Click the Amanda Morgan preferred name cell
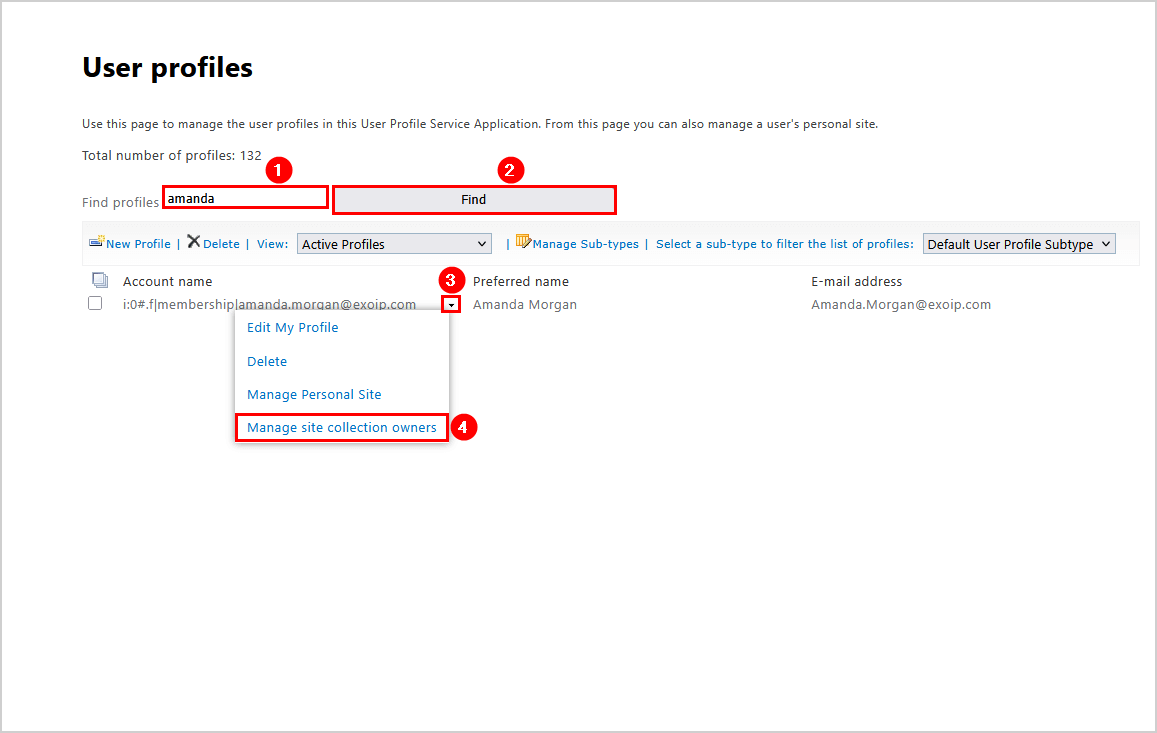 click(525, 305)
